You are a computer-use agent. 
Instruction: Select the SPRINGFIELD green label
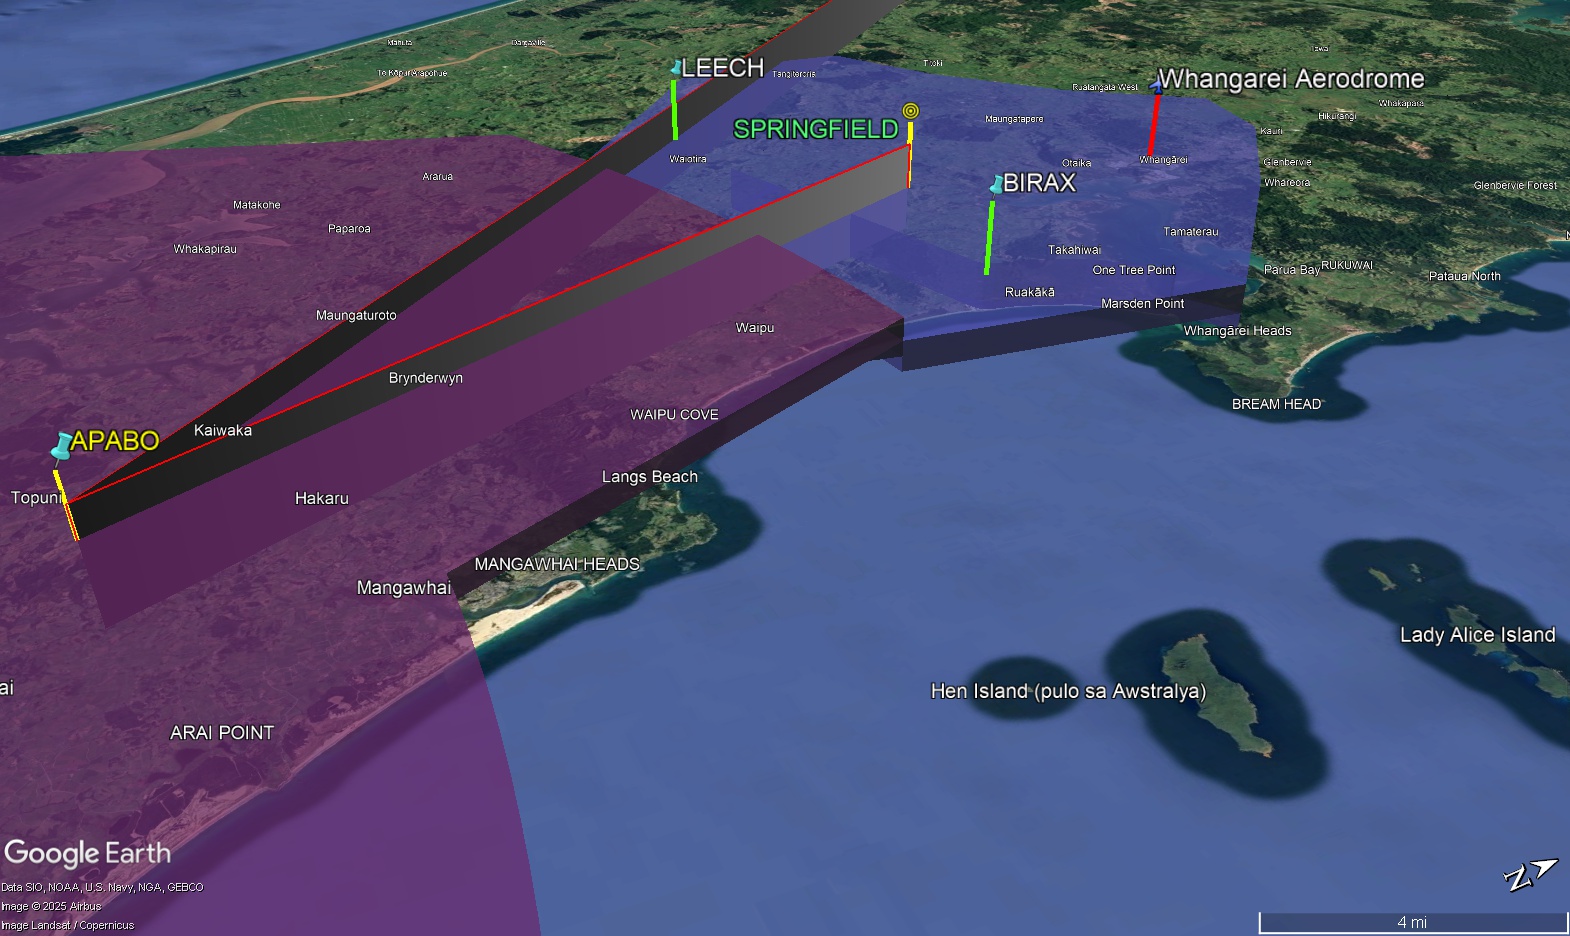815,129
